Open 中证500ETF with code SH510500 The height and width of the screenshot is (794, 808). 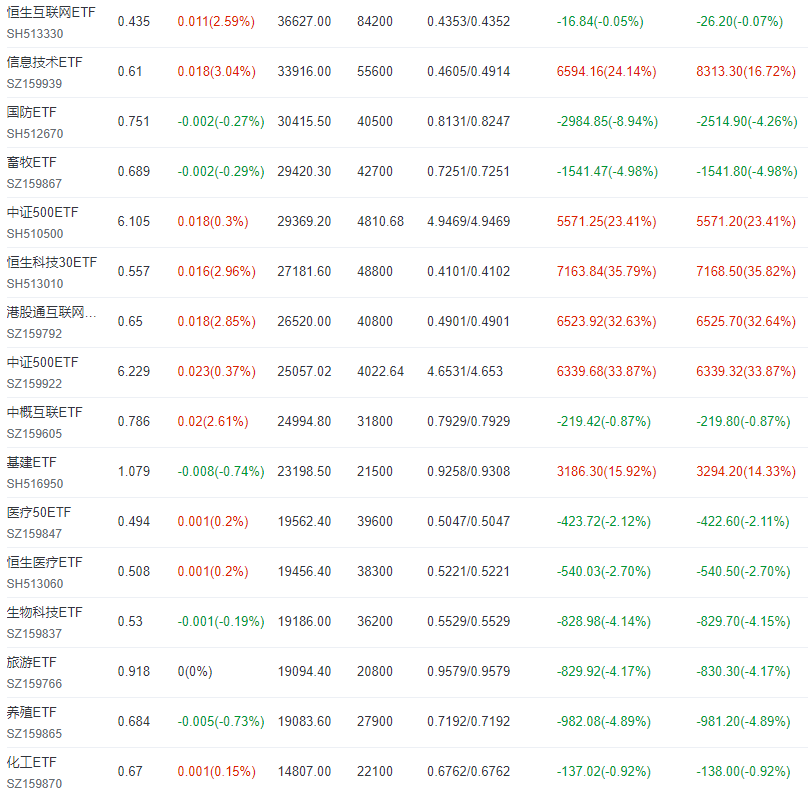click(42, 212)
